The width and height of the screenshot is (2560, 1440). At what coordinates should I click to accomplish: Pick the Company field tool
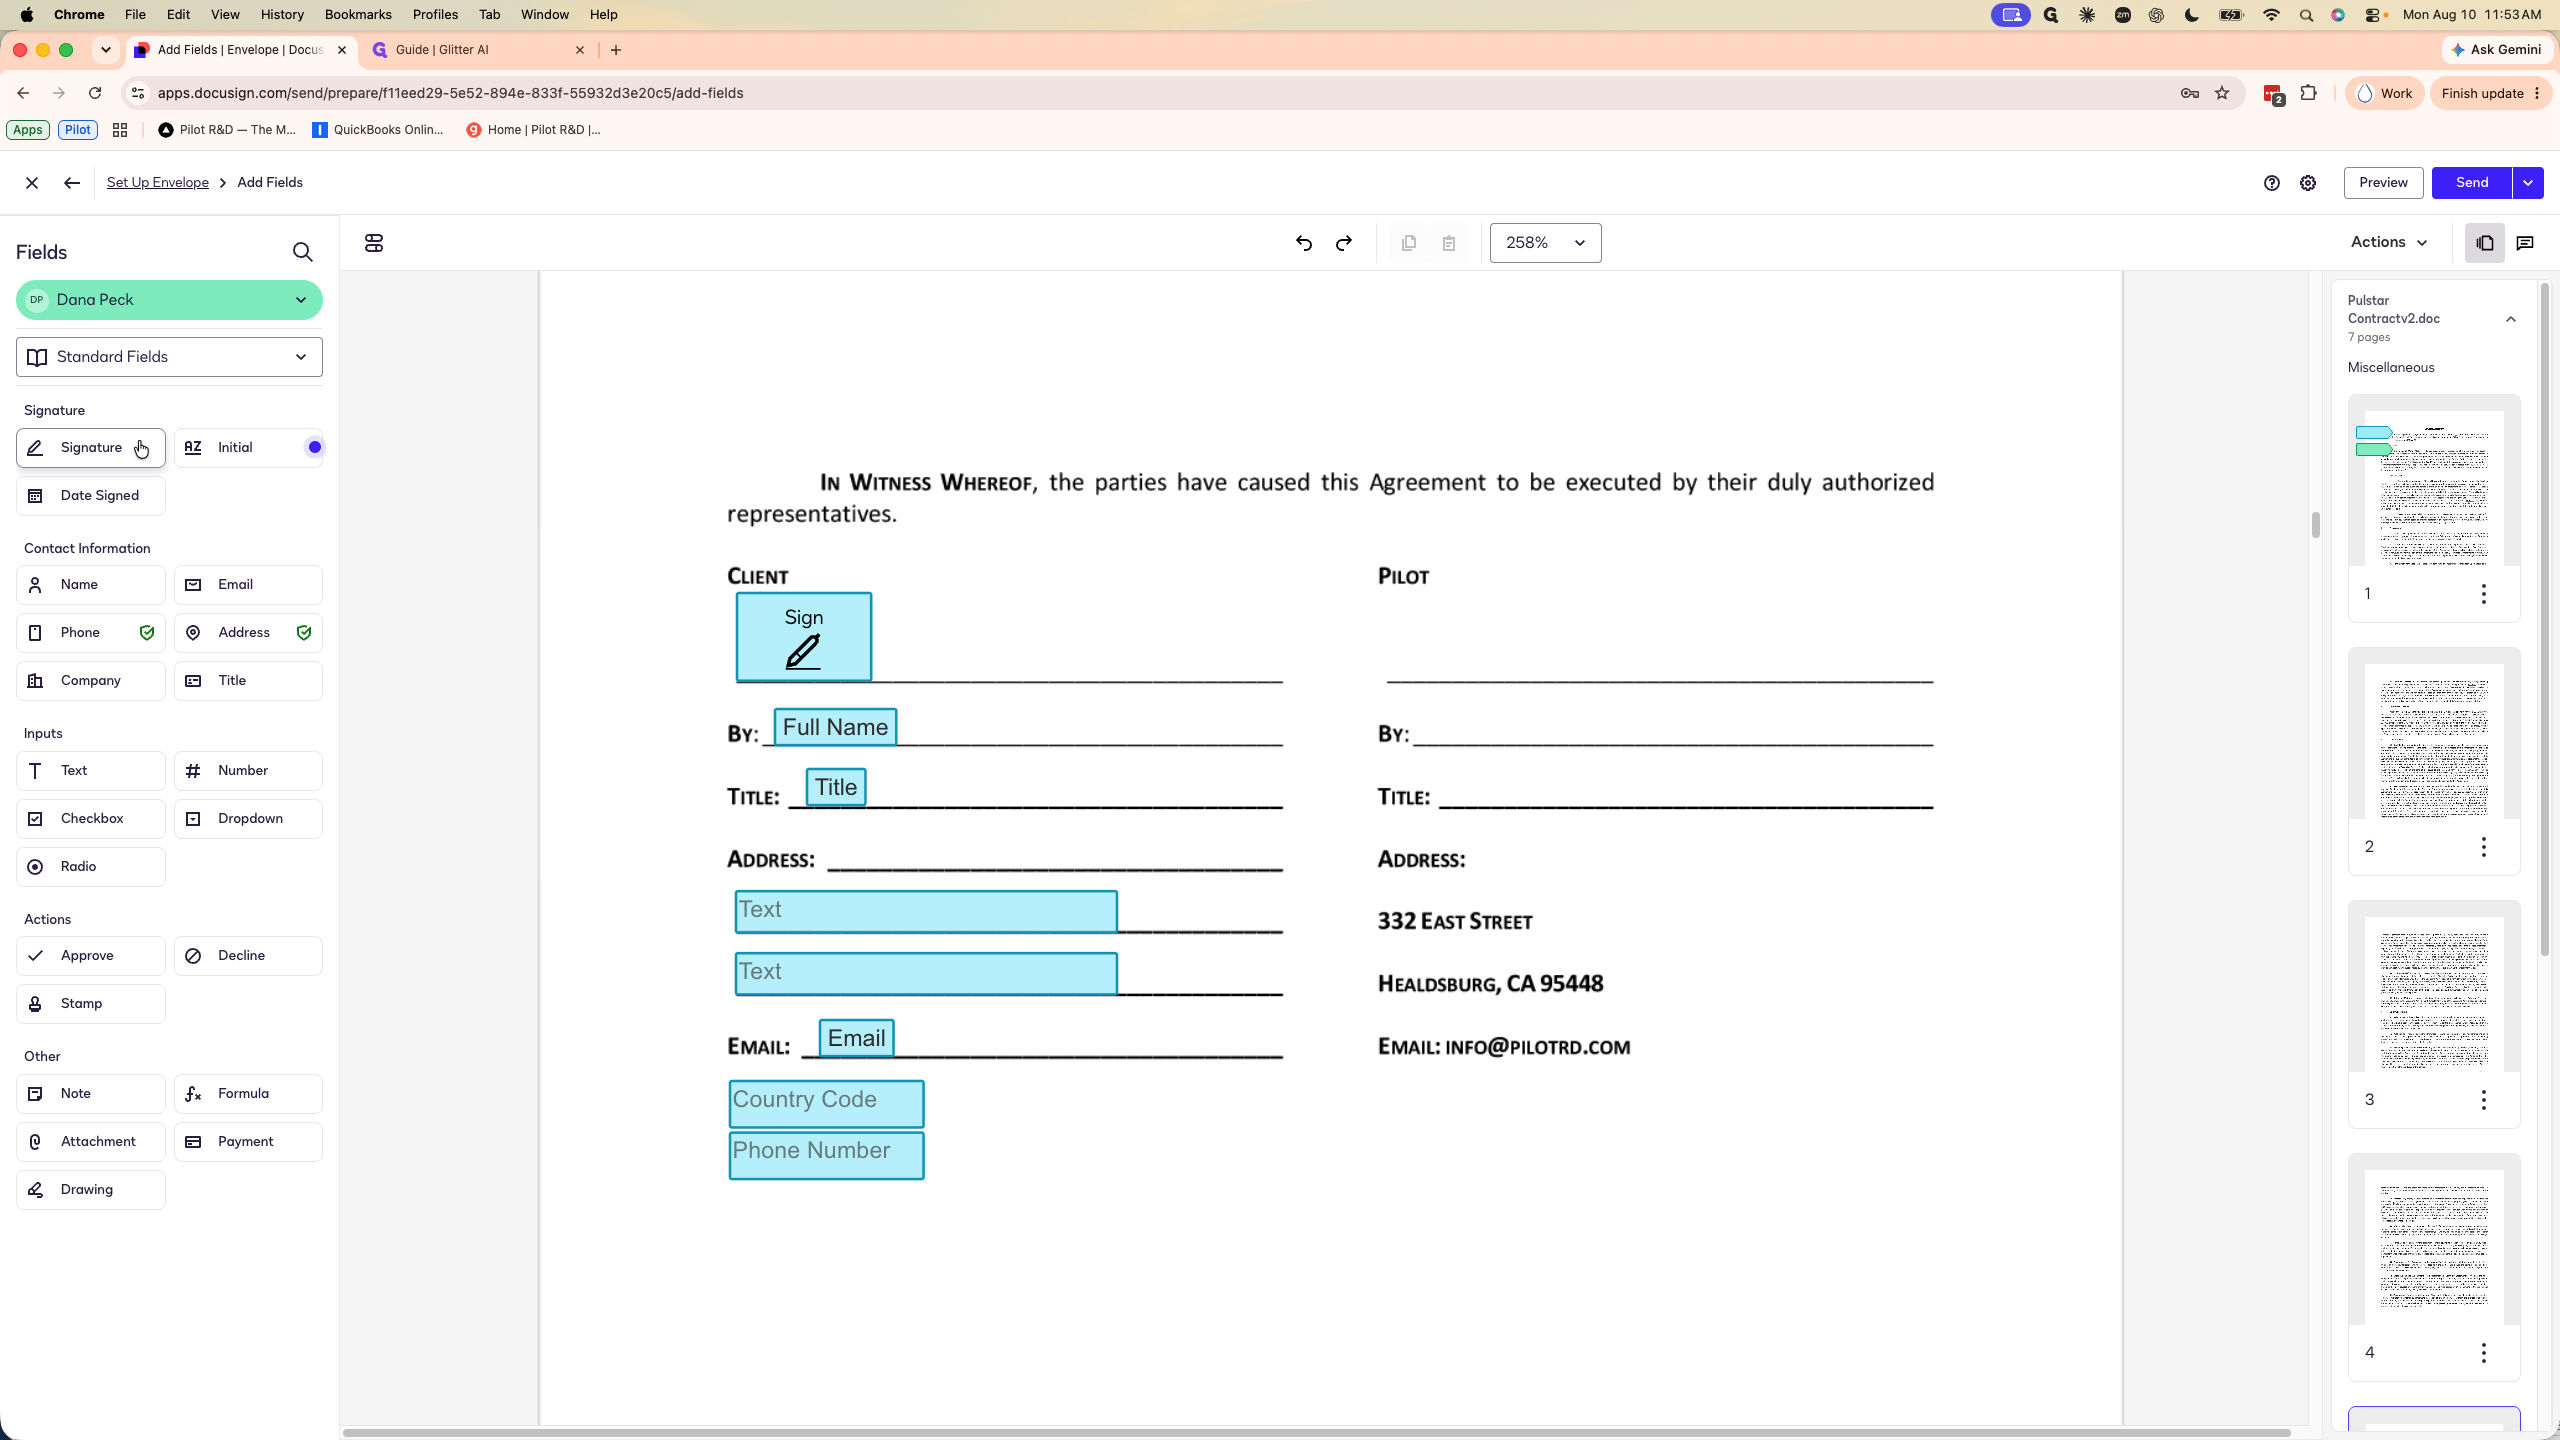click(91, 680)
